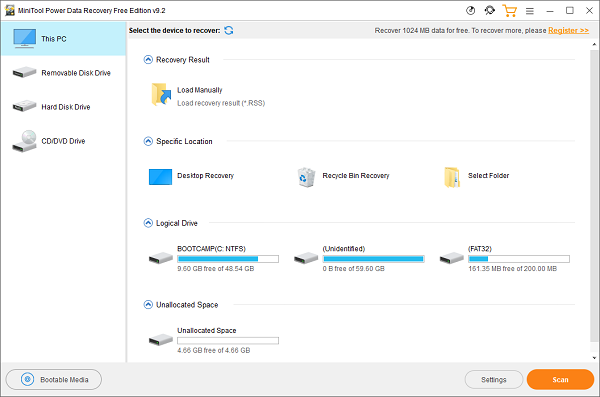600x397 pixels.
Task: Open the shopping cart upgrade icon
Action: click(x=509, y=10)
